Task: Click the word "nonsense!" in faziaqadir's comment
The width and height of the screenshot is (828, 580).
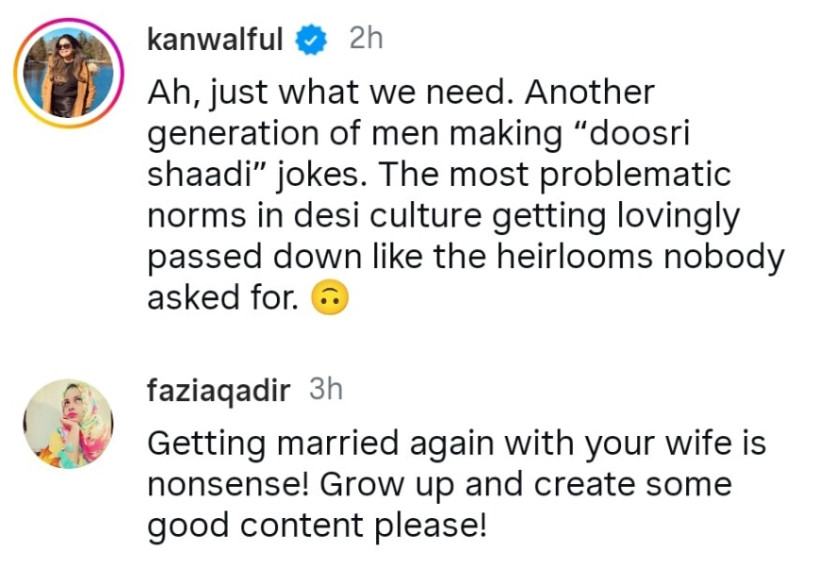Action: point(222,485)
